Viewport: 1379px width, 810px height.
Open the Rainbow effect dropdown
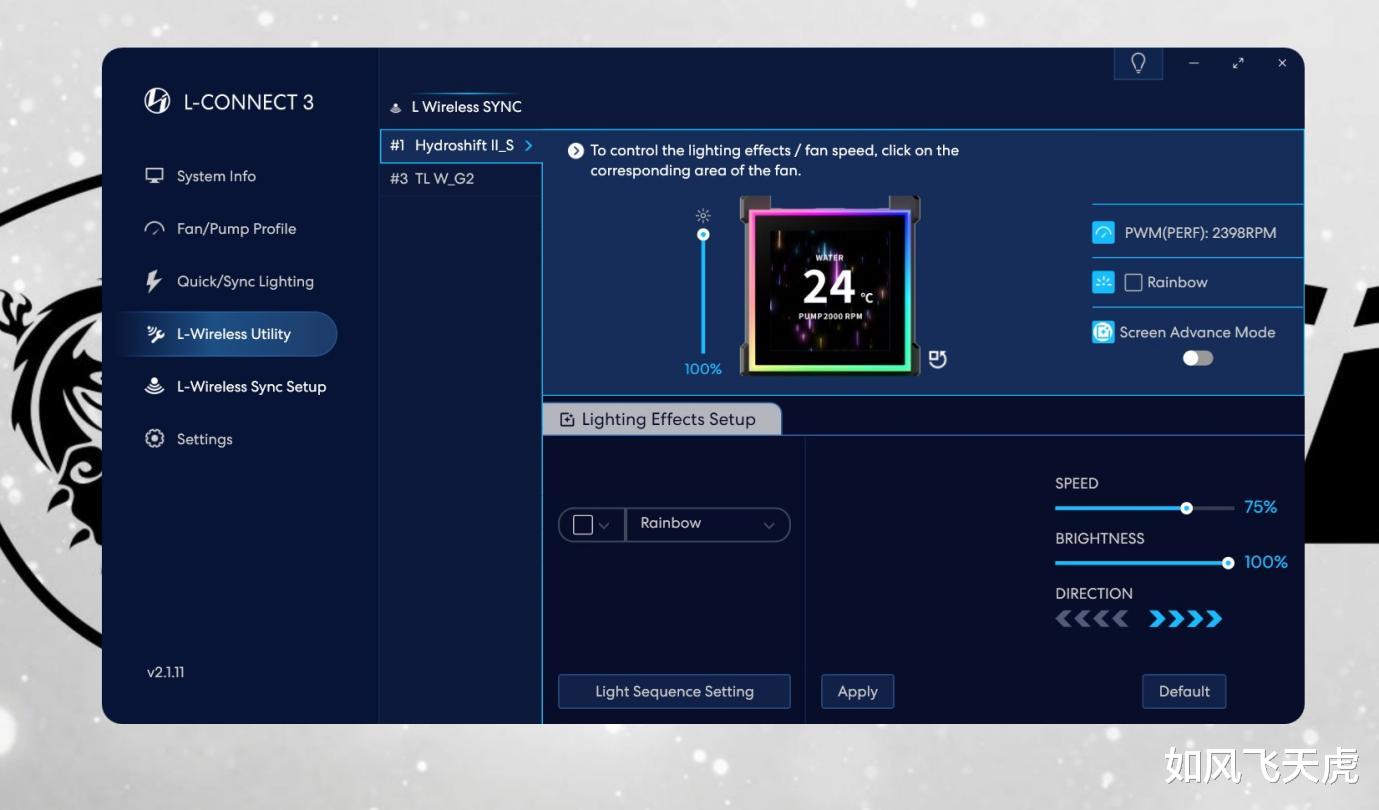click(x=708, y=525)
